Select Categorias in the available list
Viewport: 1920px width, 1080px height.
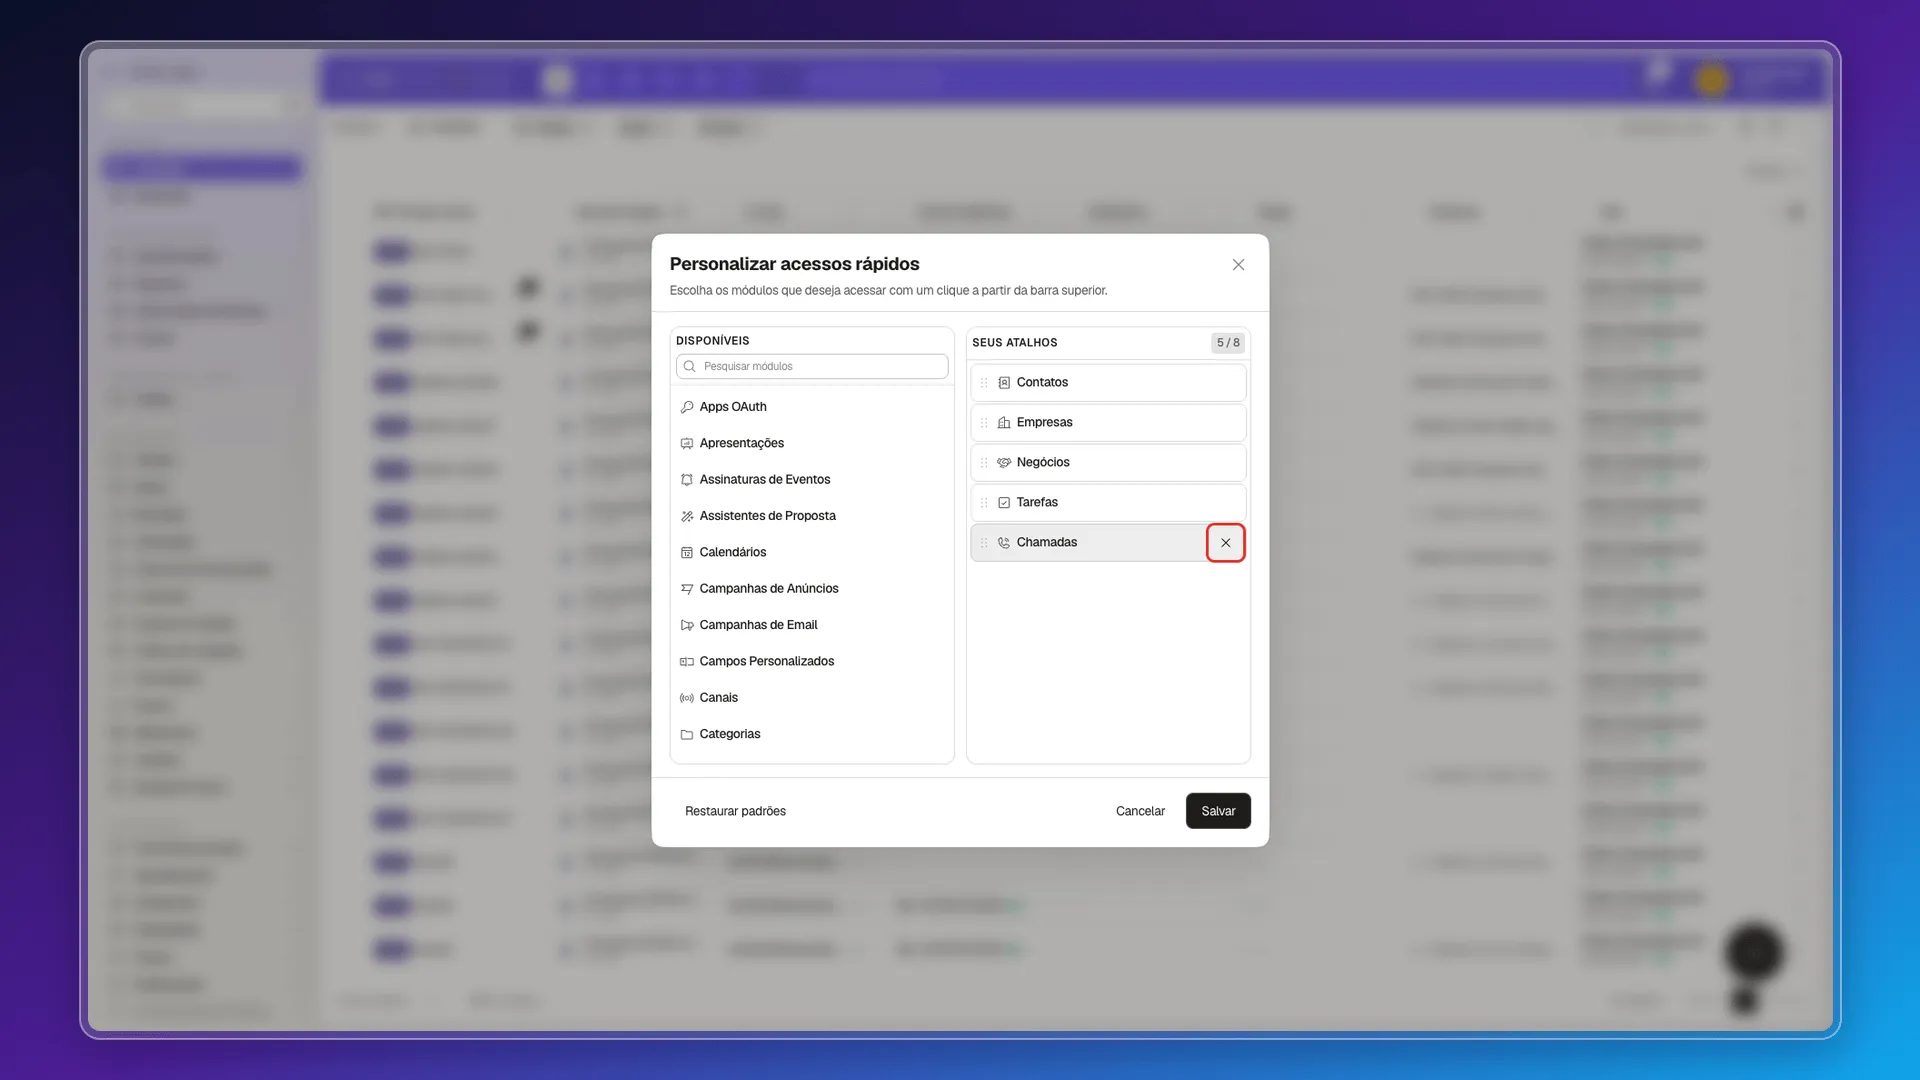coord(812,734)
